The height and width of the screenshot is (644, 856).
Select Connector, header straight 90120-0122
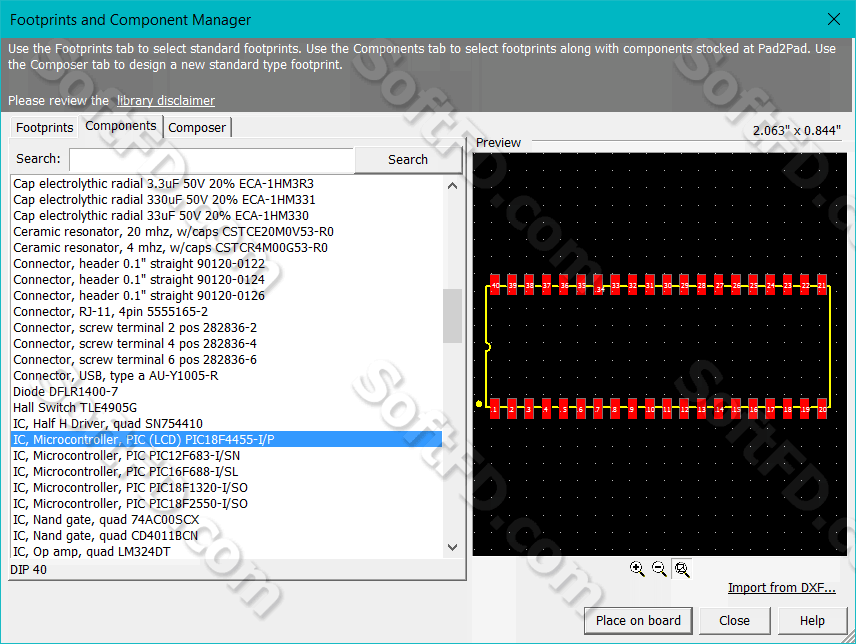click(227, 264)
